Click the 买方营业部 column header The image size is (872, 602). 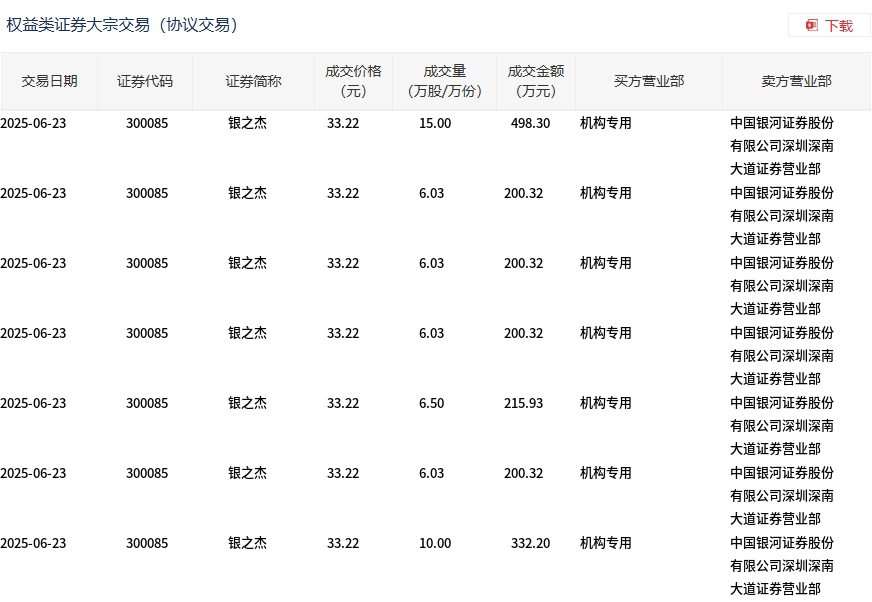(649, 81)
